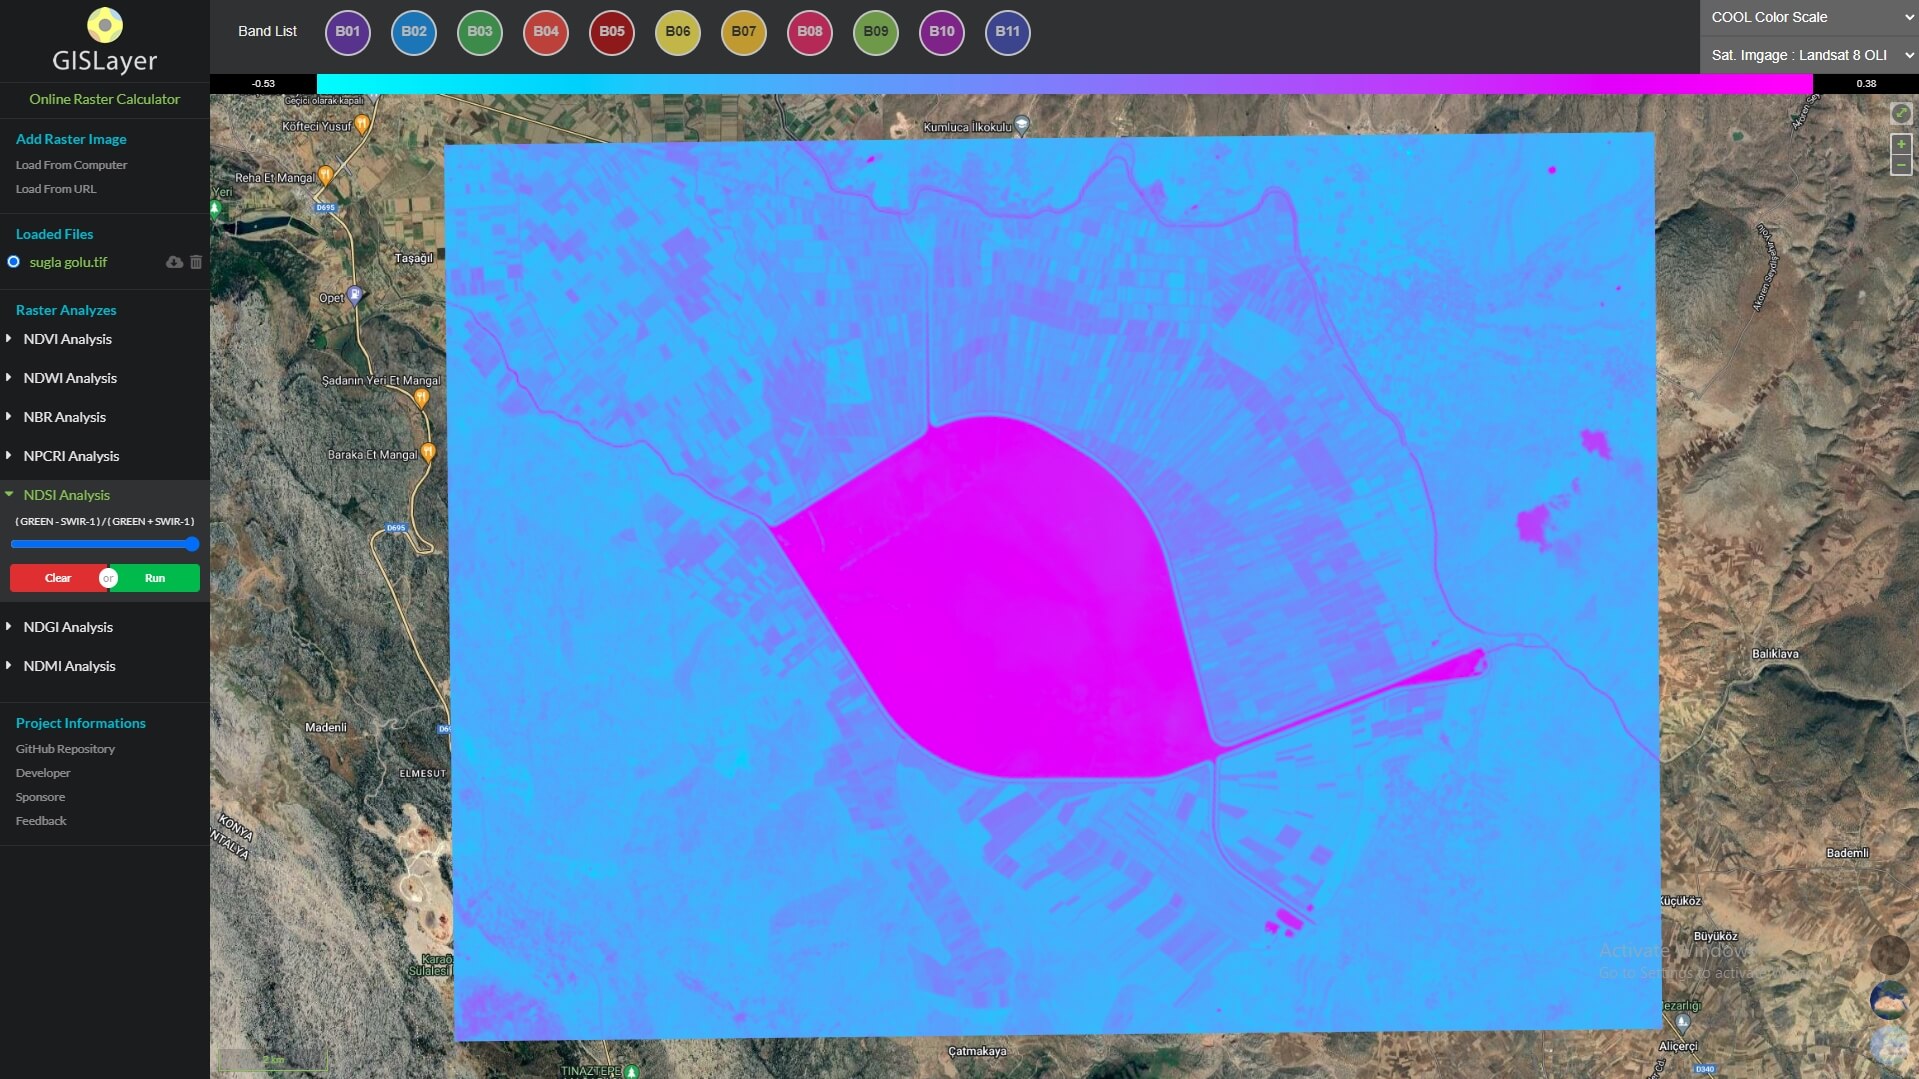Image resolution: width=1919 pixels, height=1079 pixels.
Task: Click Add Raster Image heading
Action: 71,139
